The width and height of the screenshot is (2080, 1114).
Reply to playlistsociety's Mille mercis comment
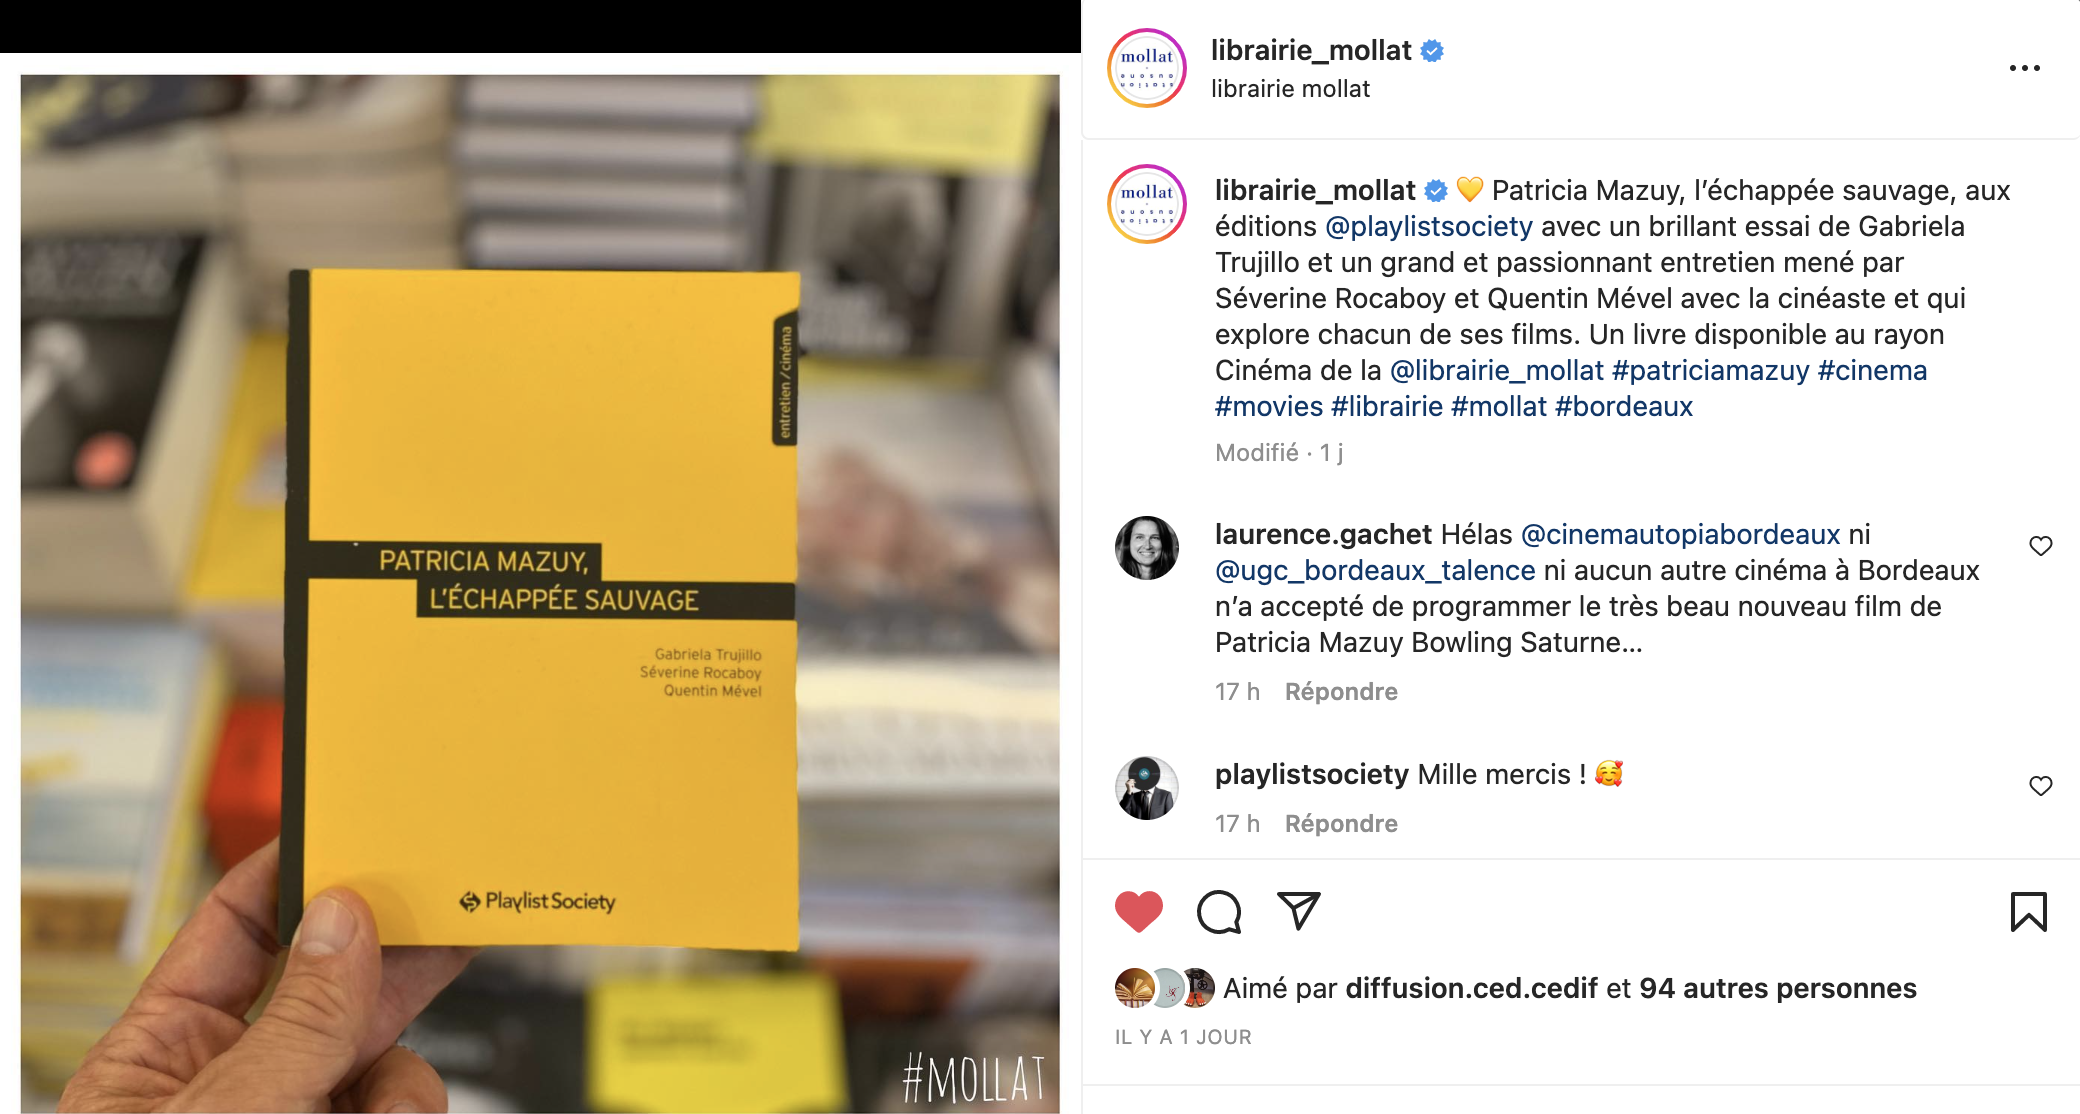tap(1341, 824)
